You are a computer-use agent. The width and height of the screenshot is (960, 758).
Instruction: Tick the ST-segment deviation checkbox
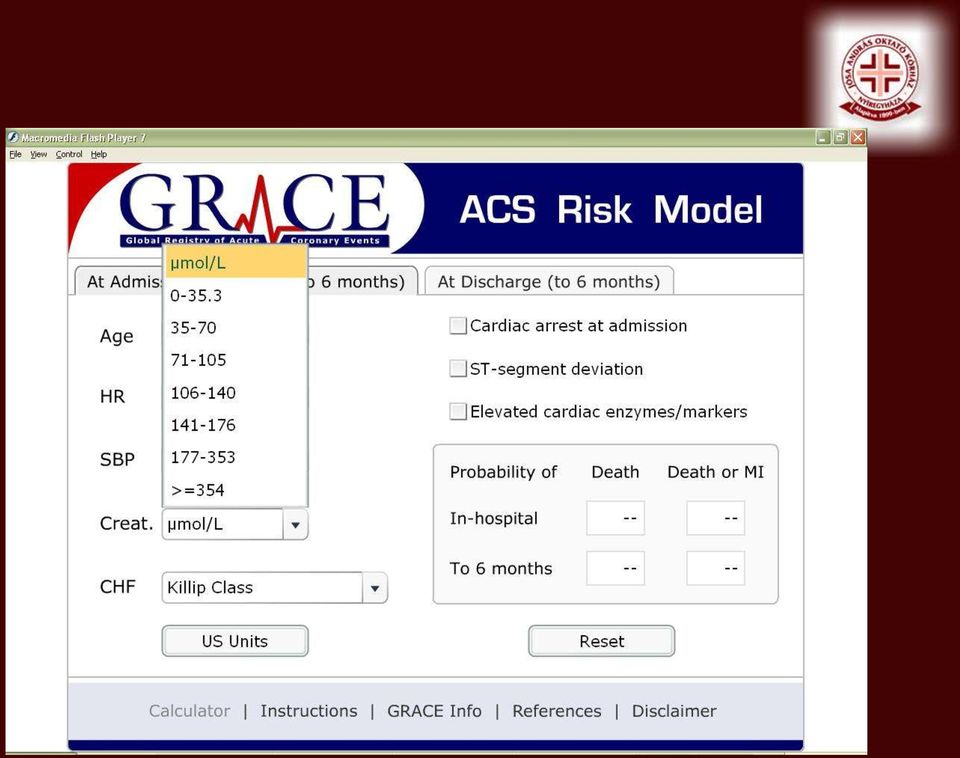point(458,369)
